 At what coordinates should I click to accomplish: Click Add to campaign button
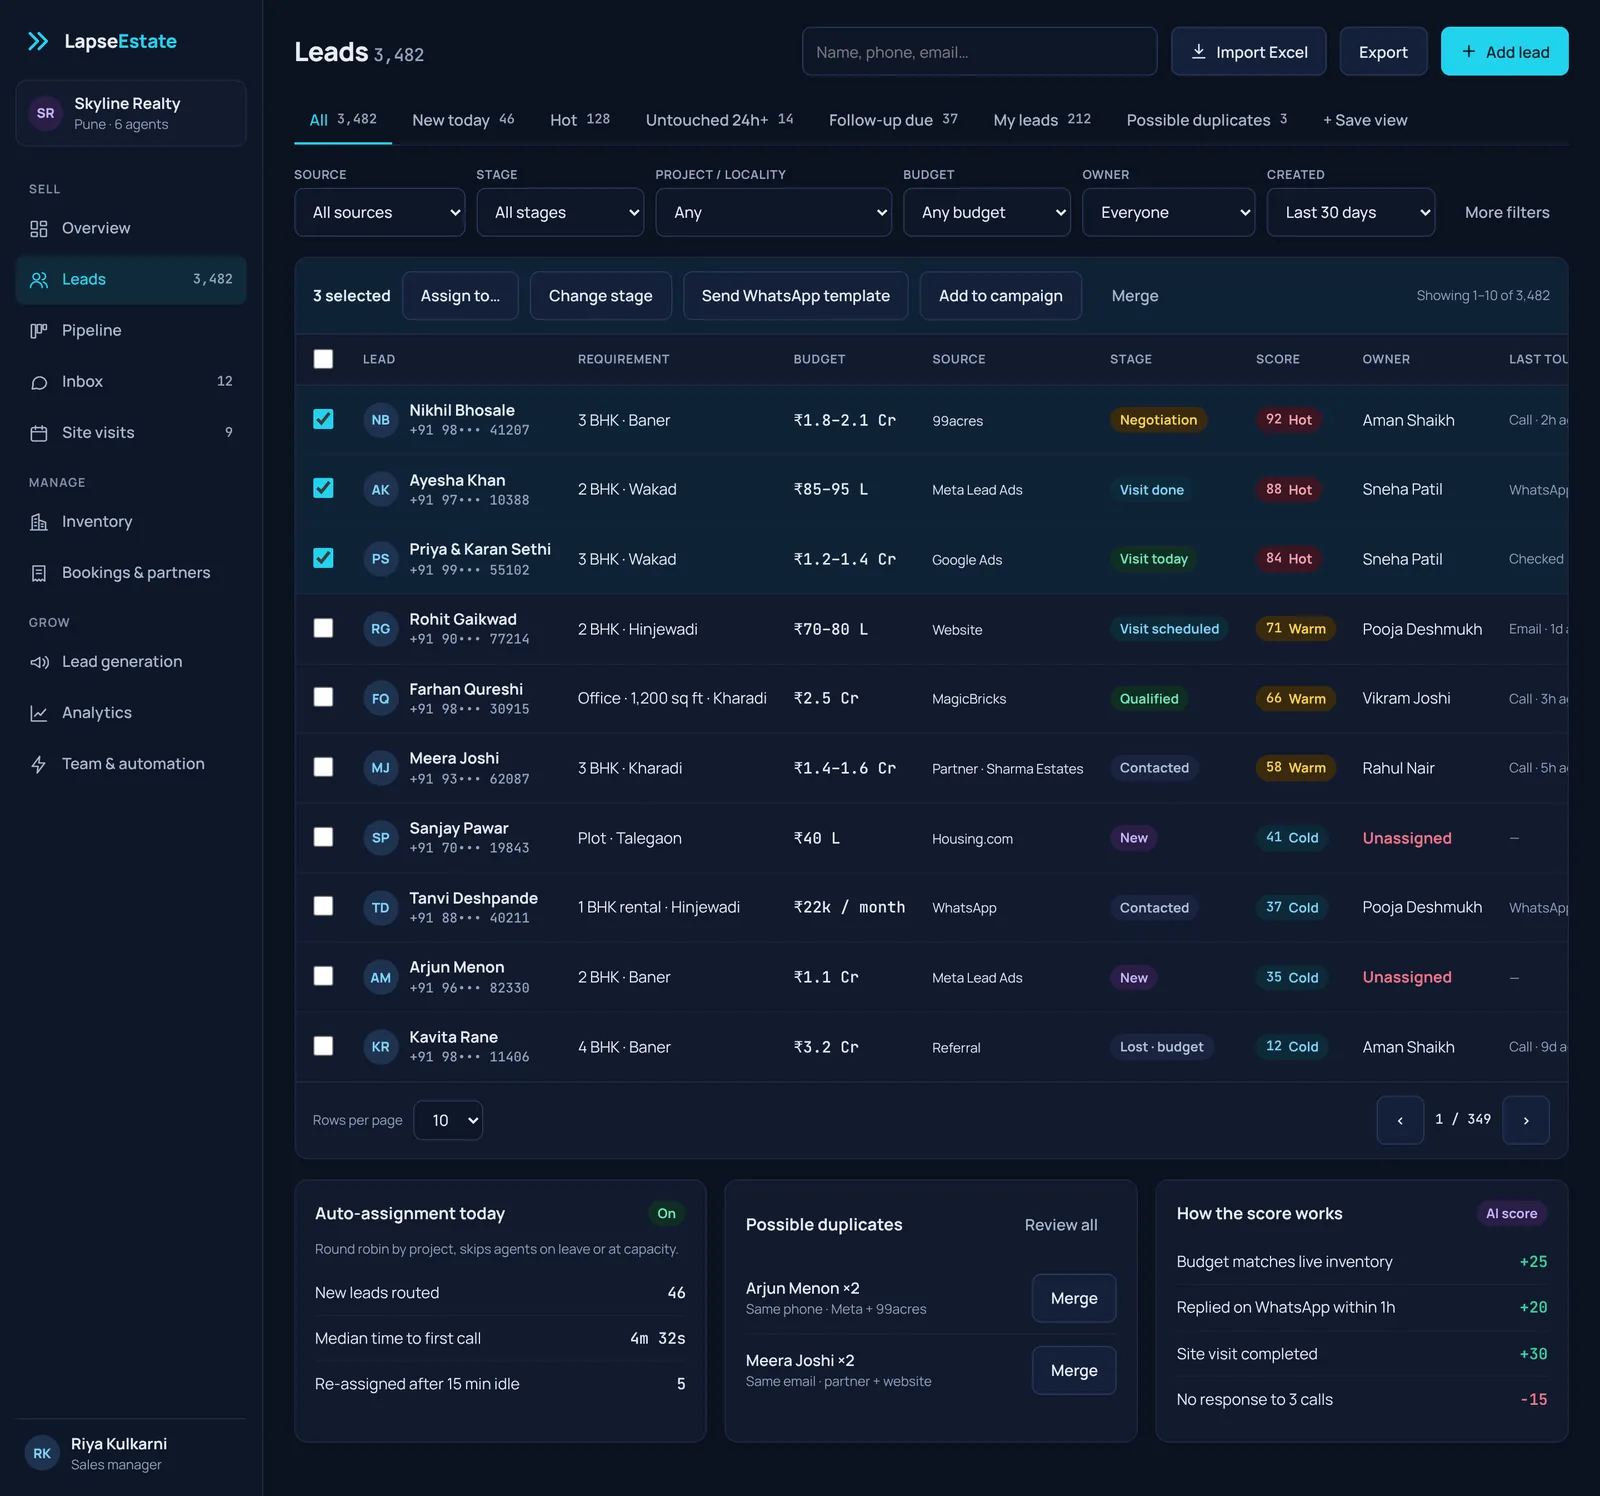tap(1001, 296)
